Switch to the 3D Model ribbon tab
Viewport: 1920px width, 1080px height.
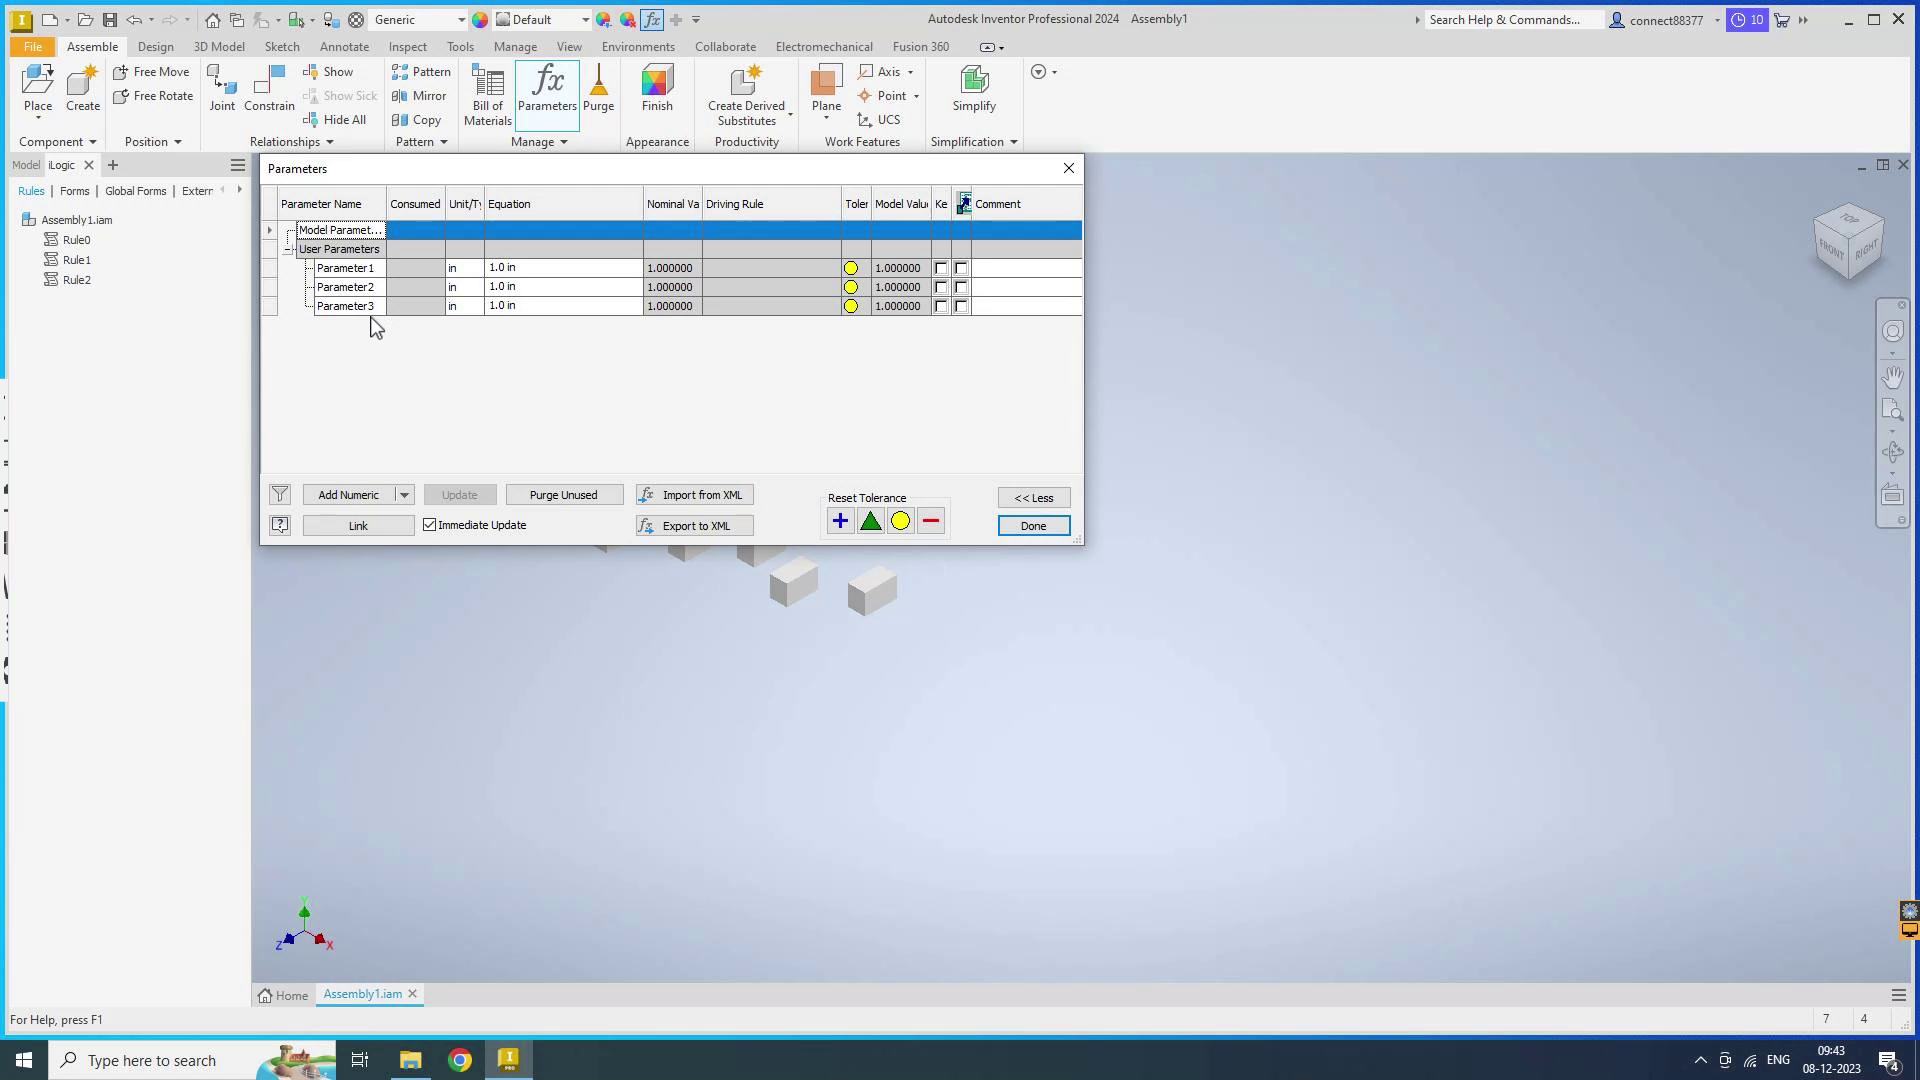pos(218,47)
